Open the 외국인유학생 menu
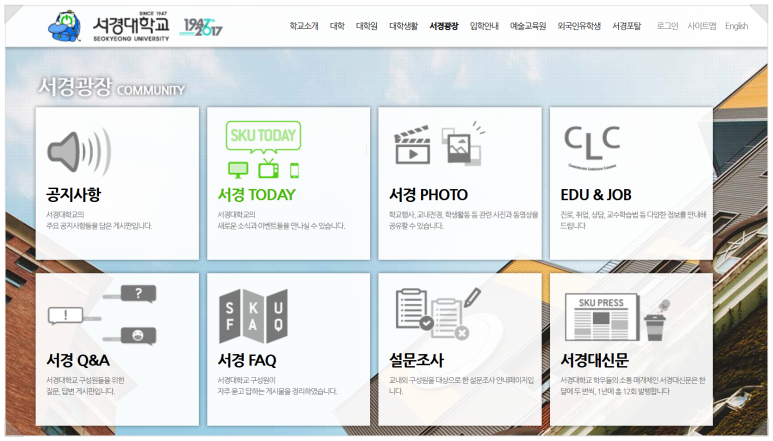The width and height of the screenshot is (773, 441). tap(579, 26)
